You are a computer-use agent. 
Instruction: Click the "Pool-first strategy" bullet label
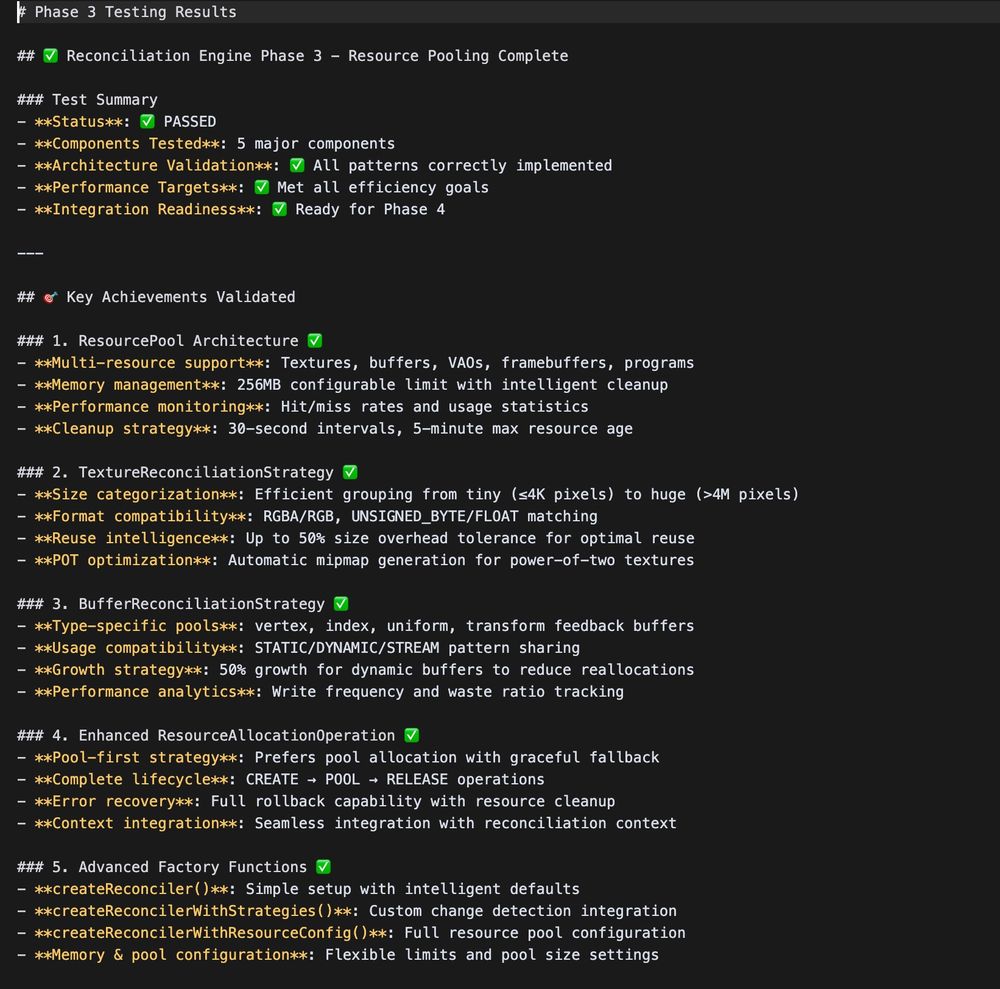136,757
